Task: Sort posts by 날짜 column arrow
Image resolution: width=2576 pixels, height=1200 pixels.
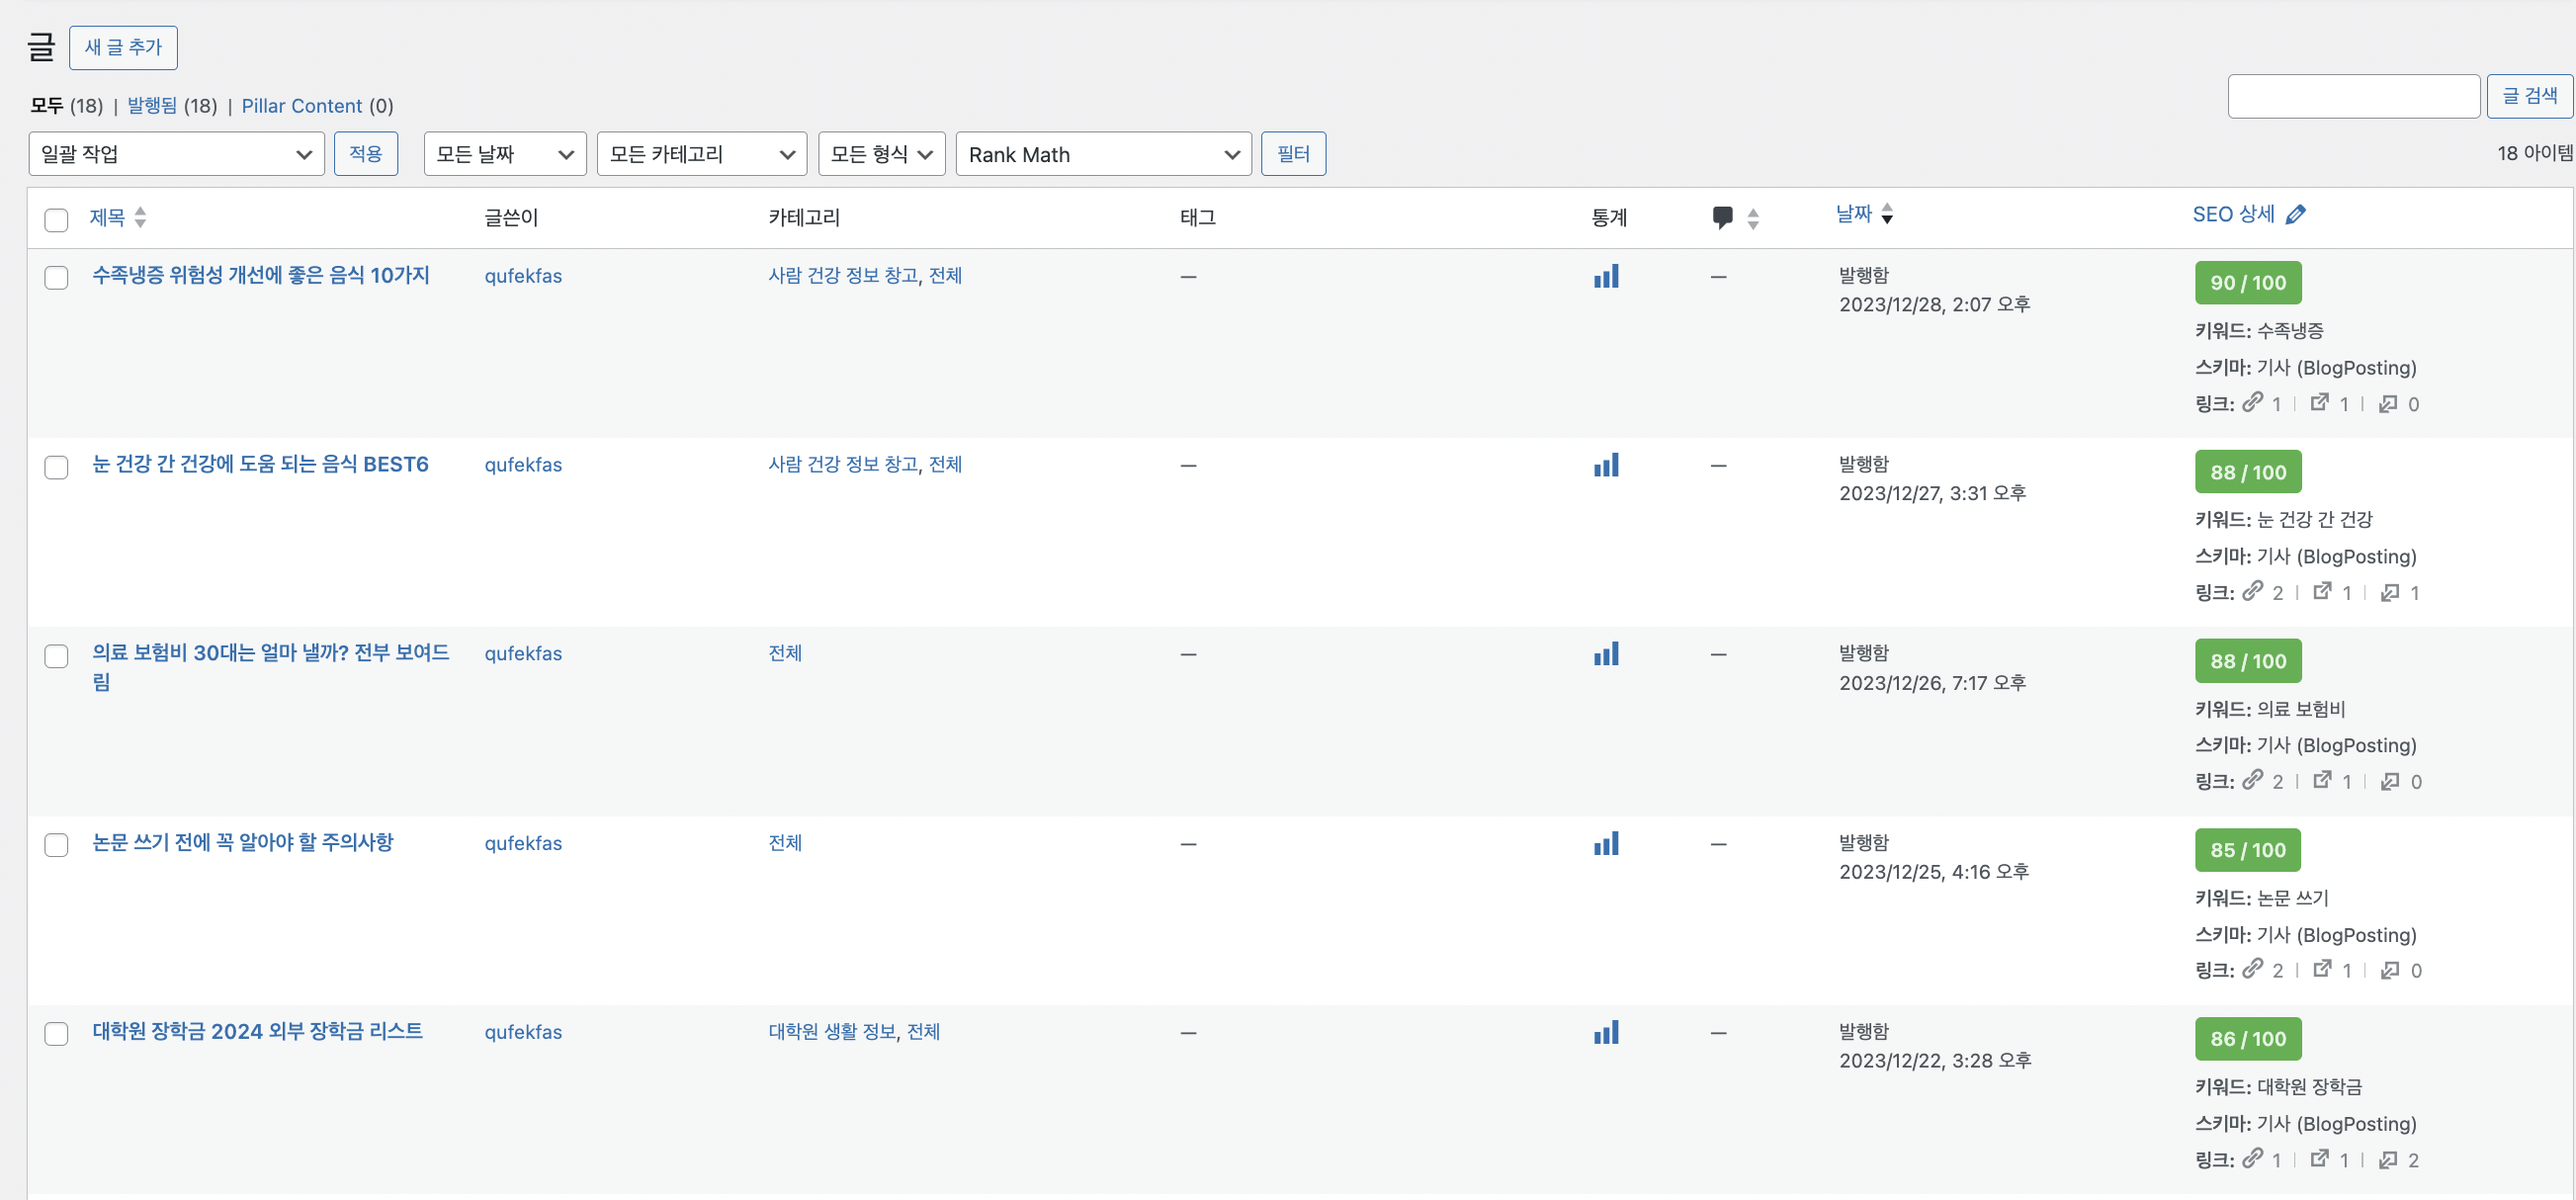Action: pos(1886,214)
